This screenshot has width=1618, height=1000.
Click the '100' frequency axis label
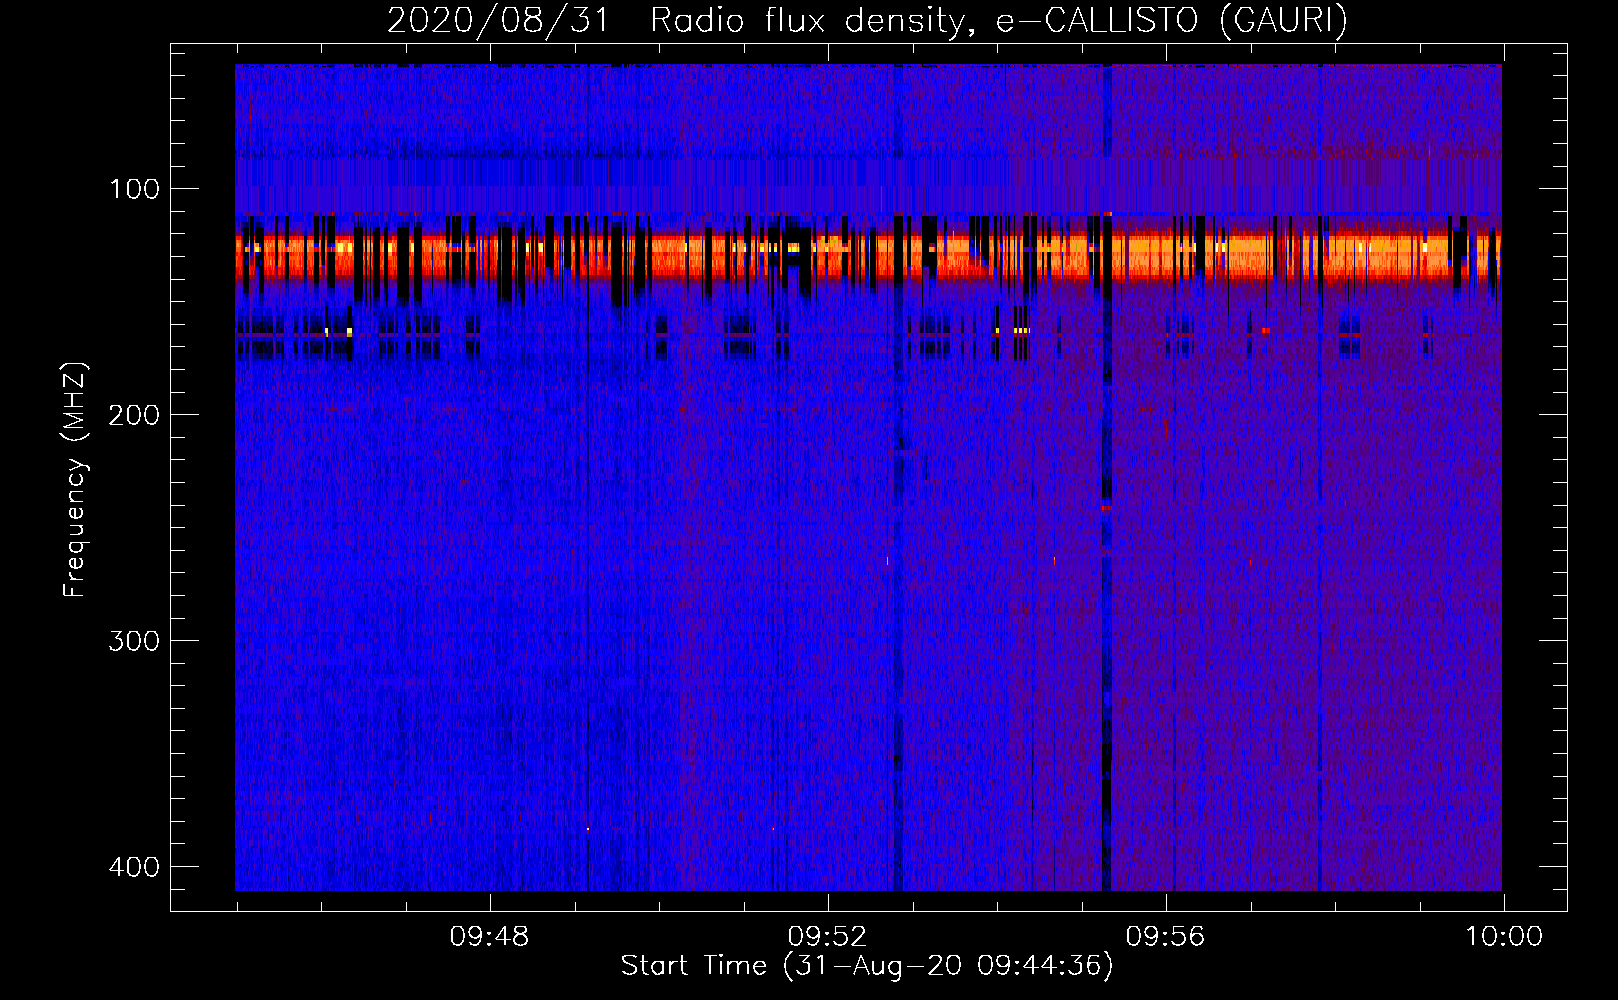133,189
